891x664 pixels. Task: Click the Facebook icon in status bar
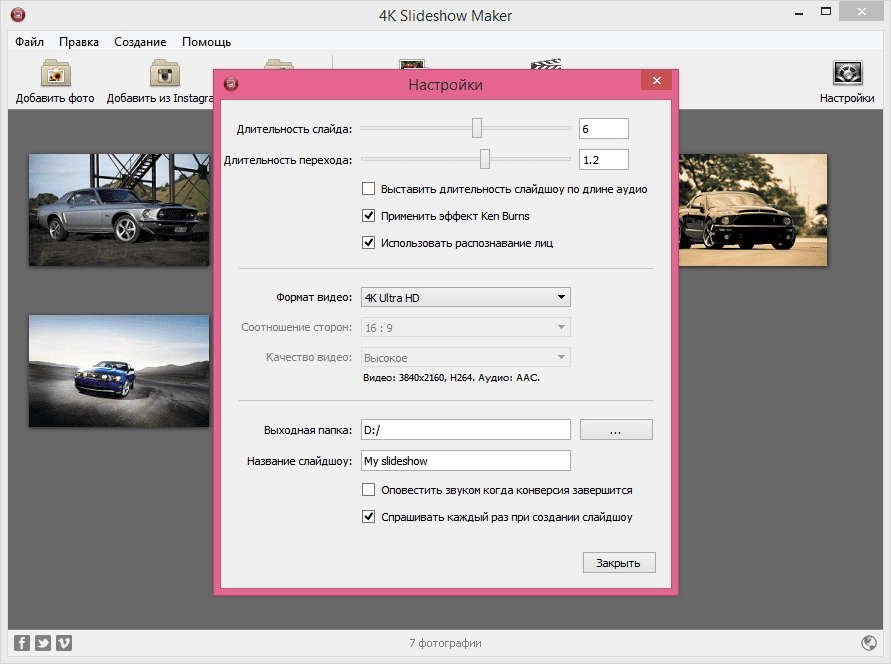pos(22,642)
